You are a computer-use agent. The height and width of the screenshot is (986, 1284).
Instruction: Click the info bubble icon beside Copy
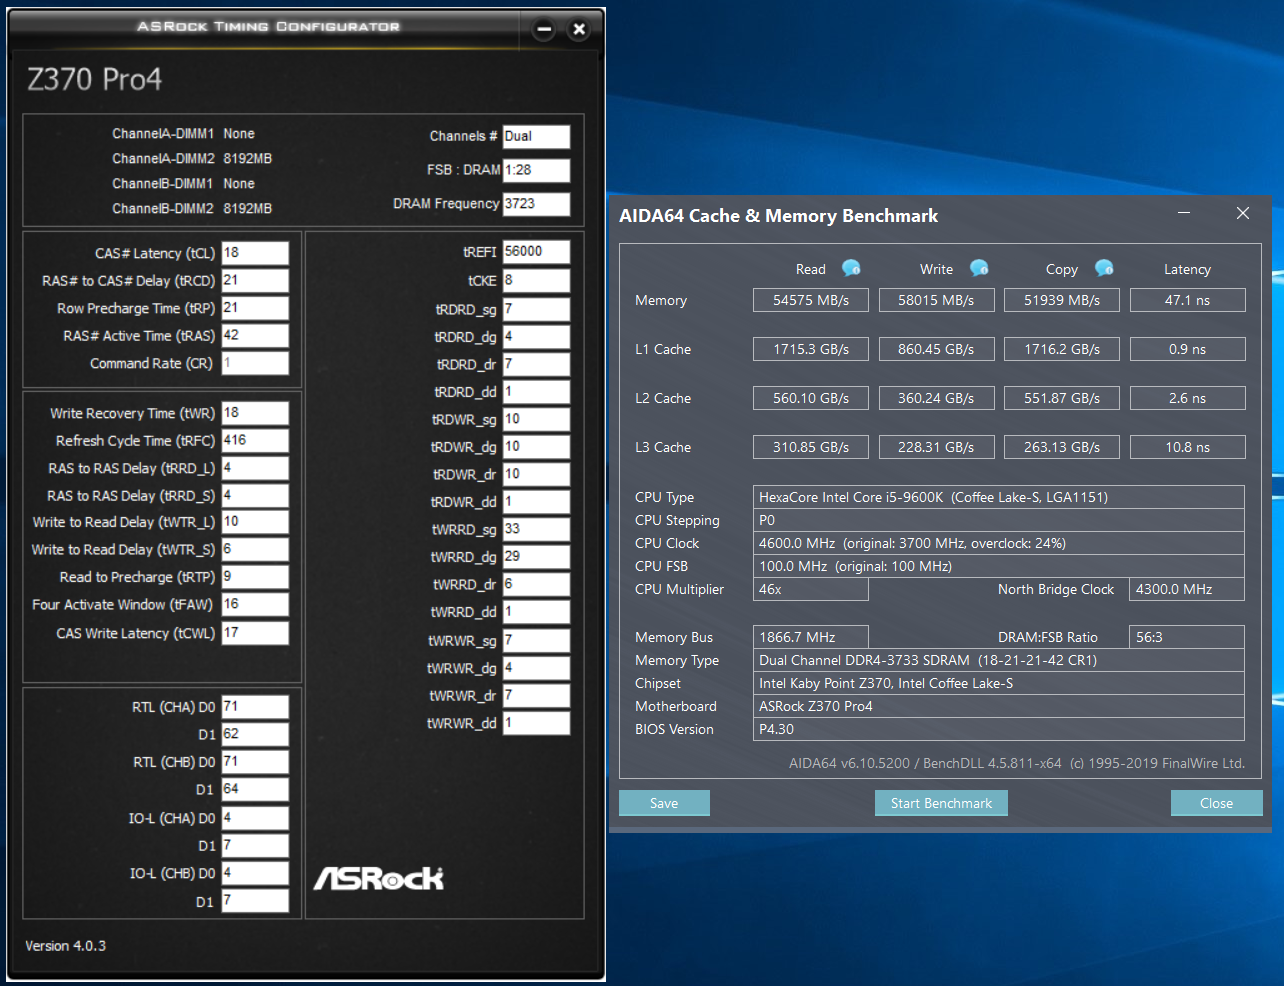(1104, 268)
